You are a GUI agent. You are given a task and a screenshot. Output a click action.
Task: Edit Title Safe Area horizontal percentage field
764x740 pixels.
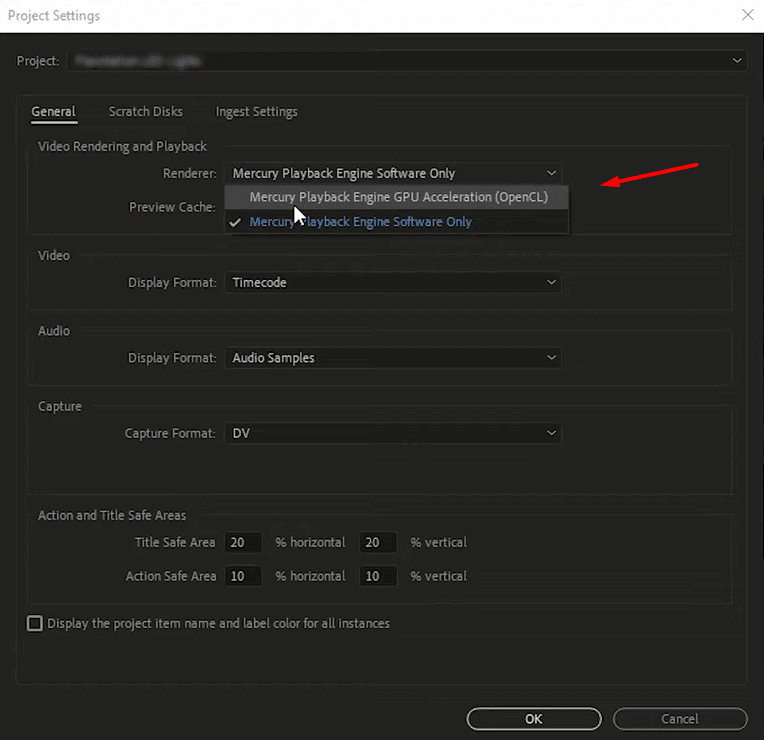click(x=243, y=543)
